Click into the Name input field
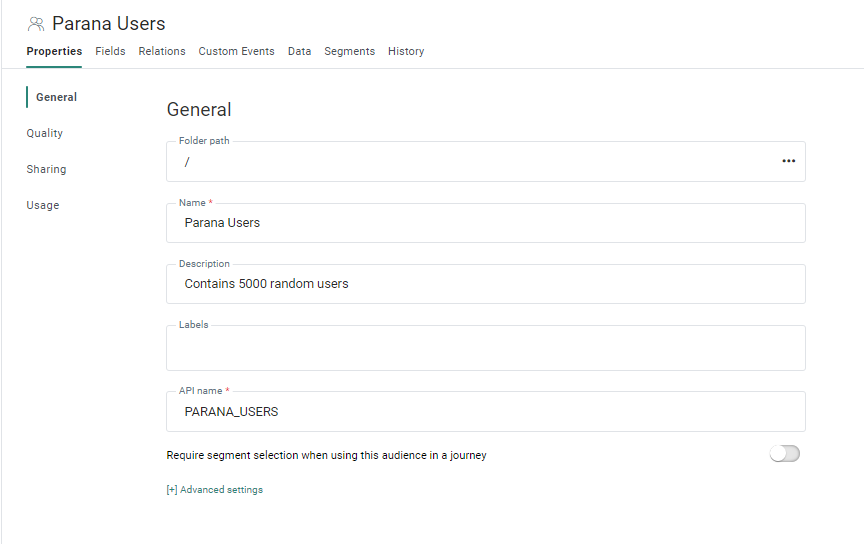Viewport: 864px width, 544px height. pos(485,223)
